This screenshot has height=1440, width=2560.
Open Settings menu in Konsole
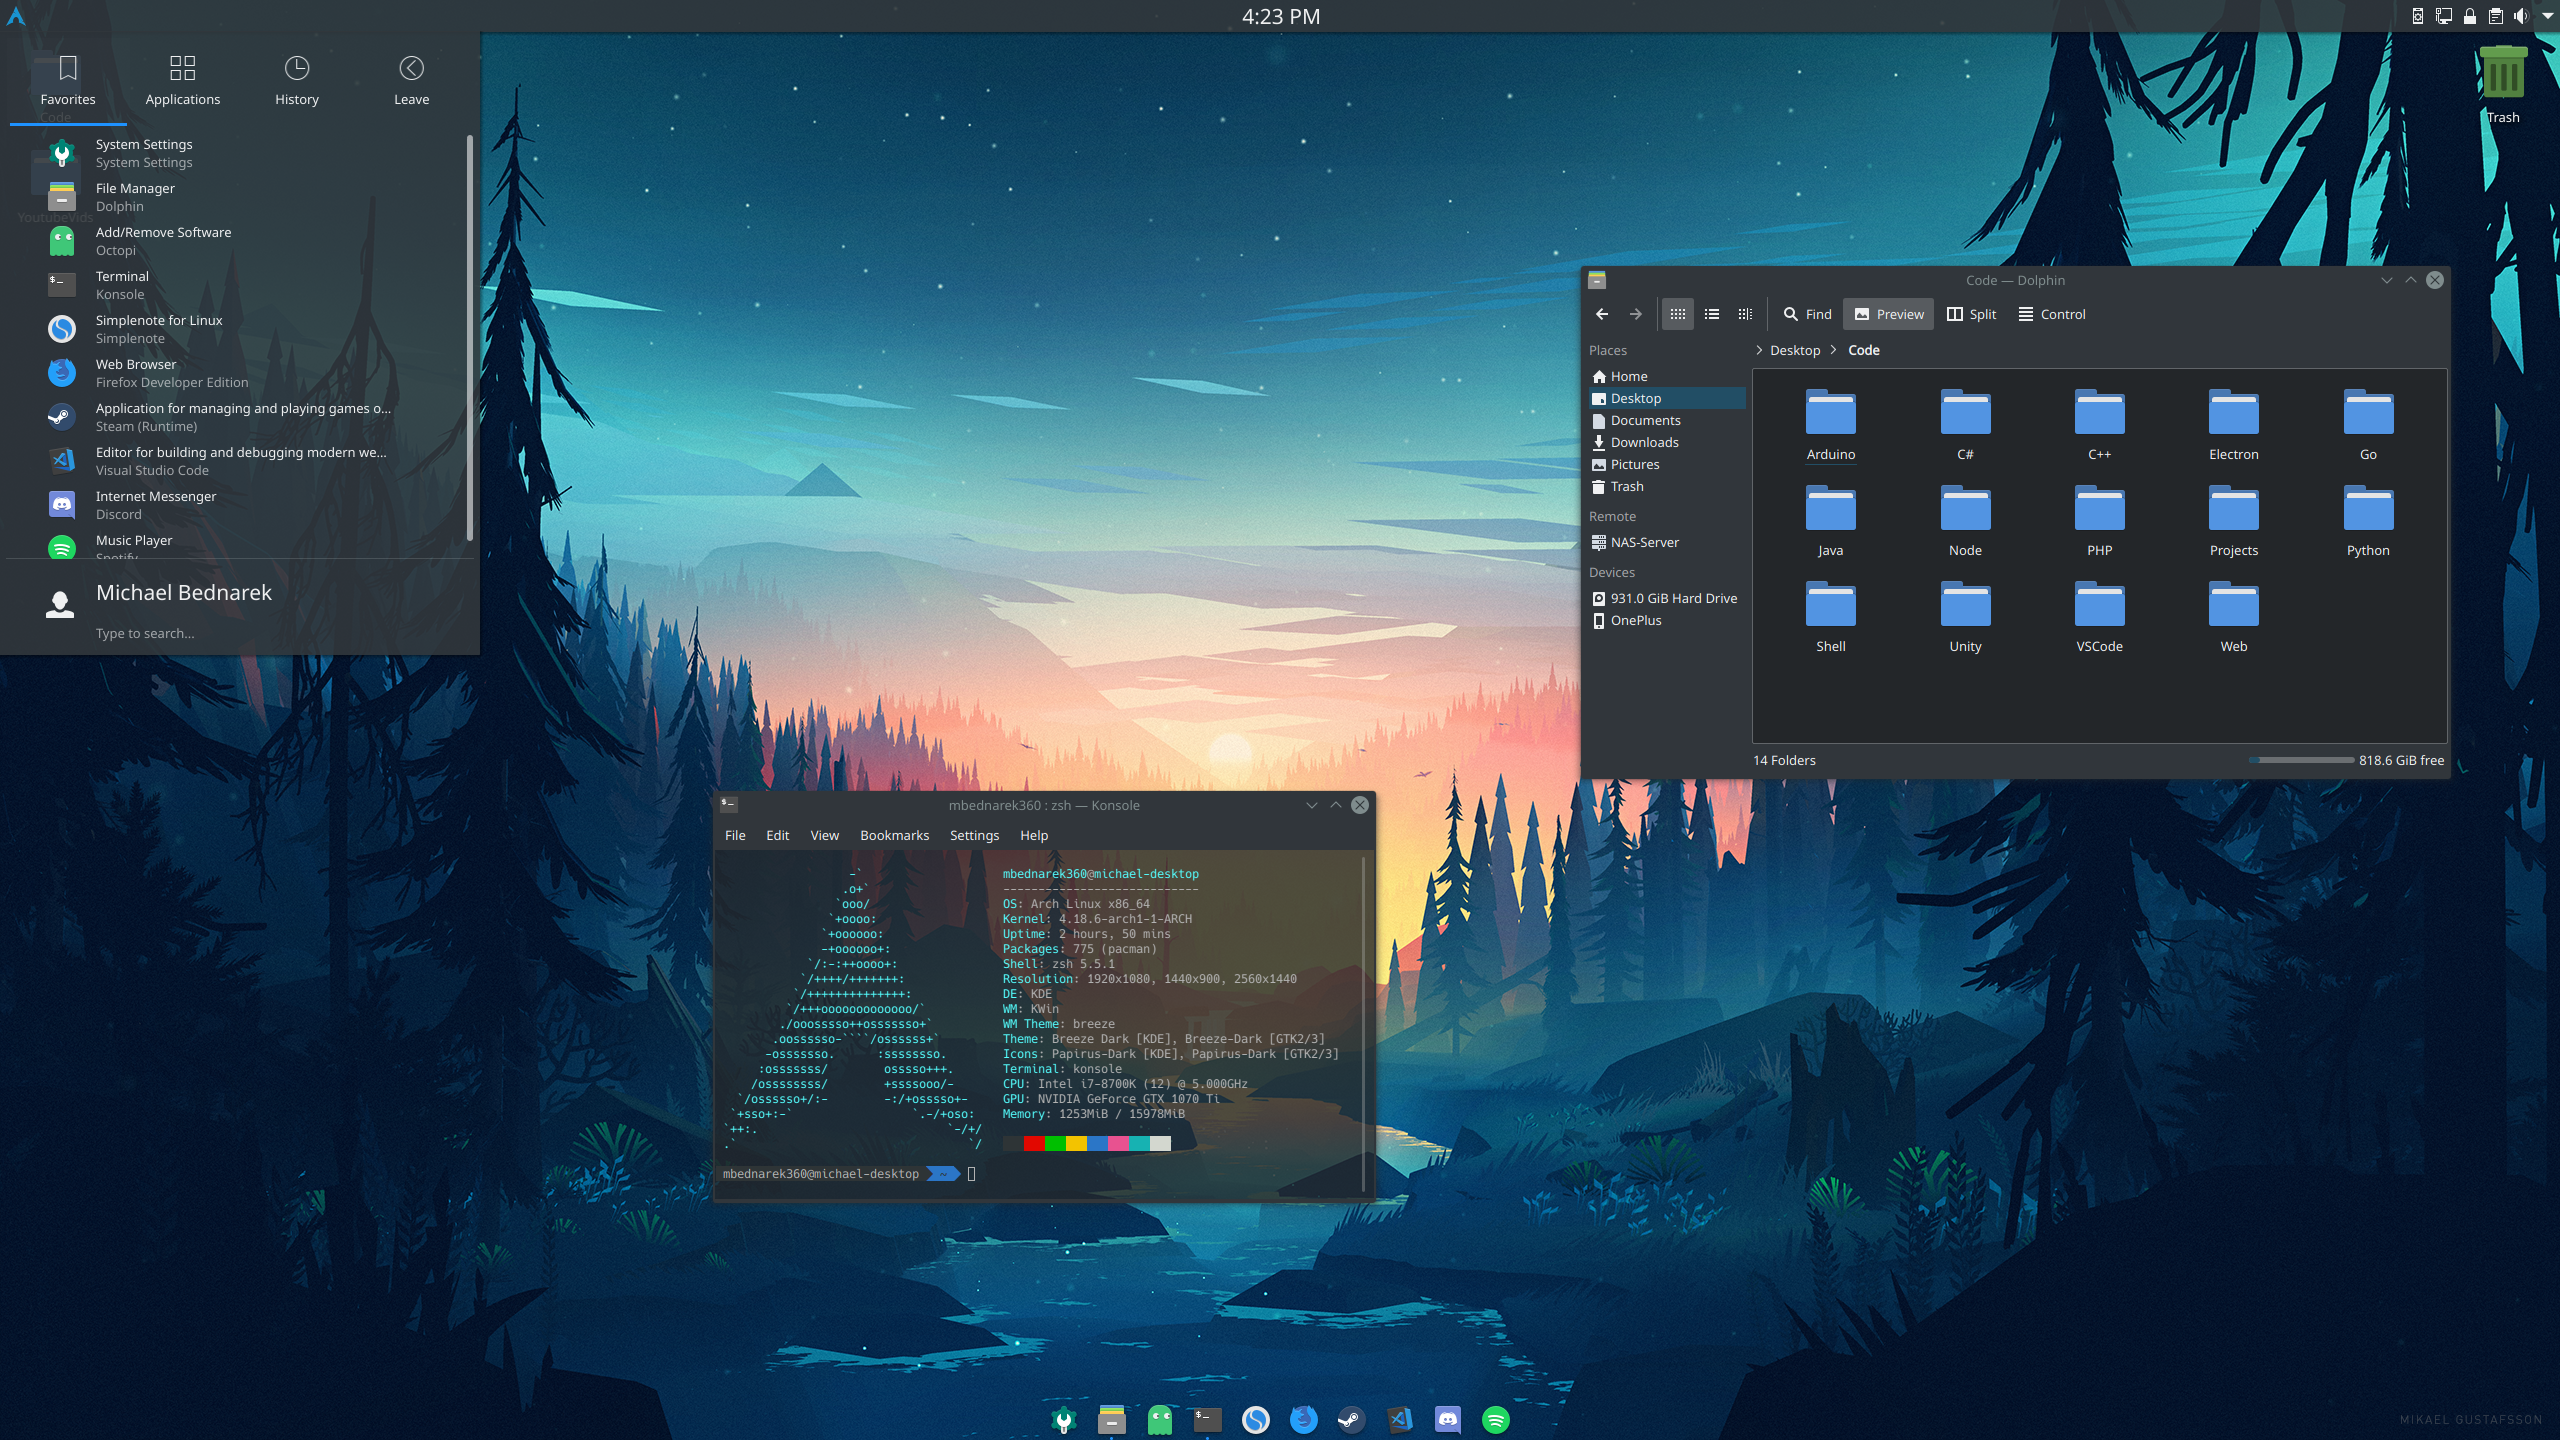point(974,835)
